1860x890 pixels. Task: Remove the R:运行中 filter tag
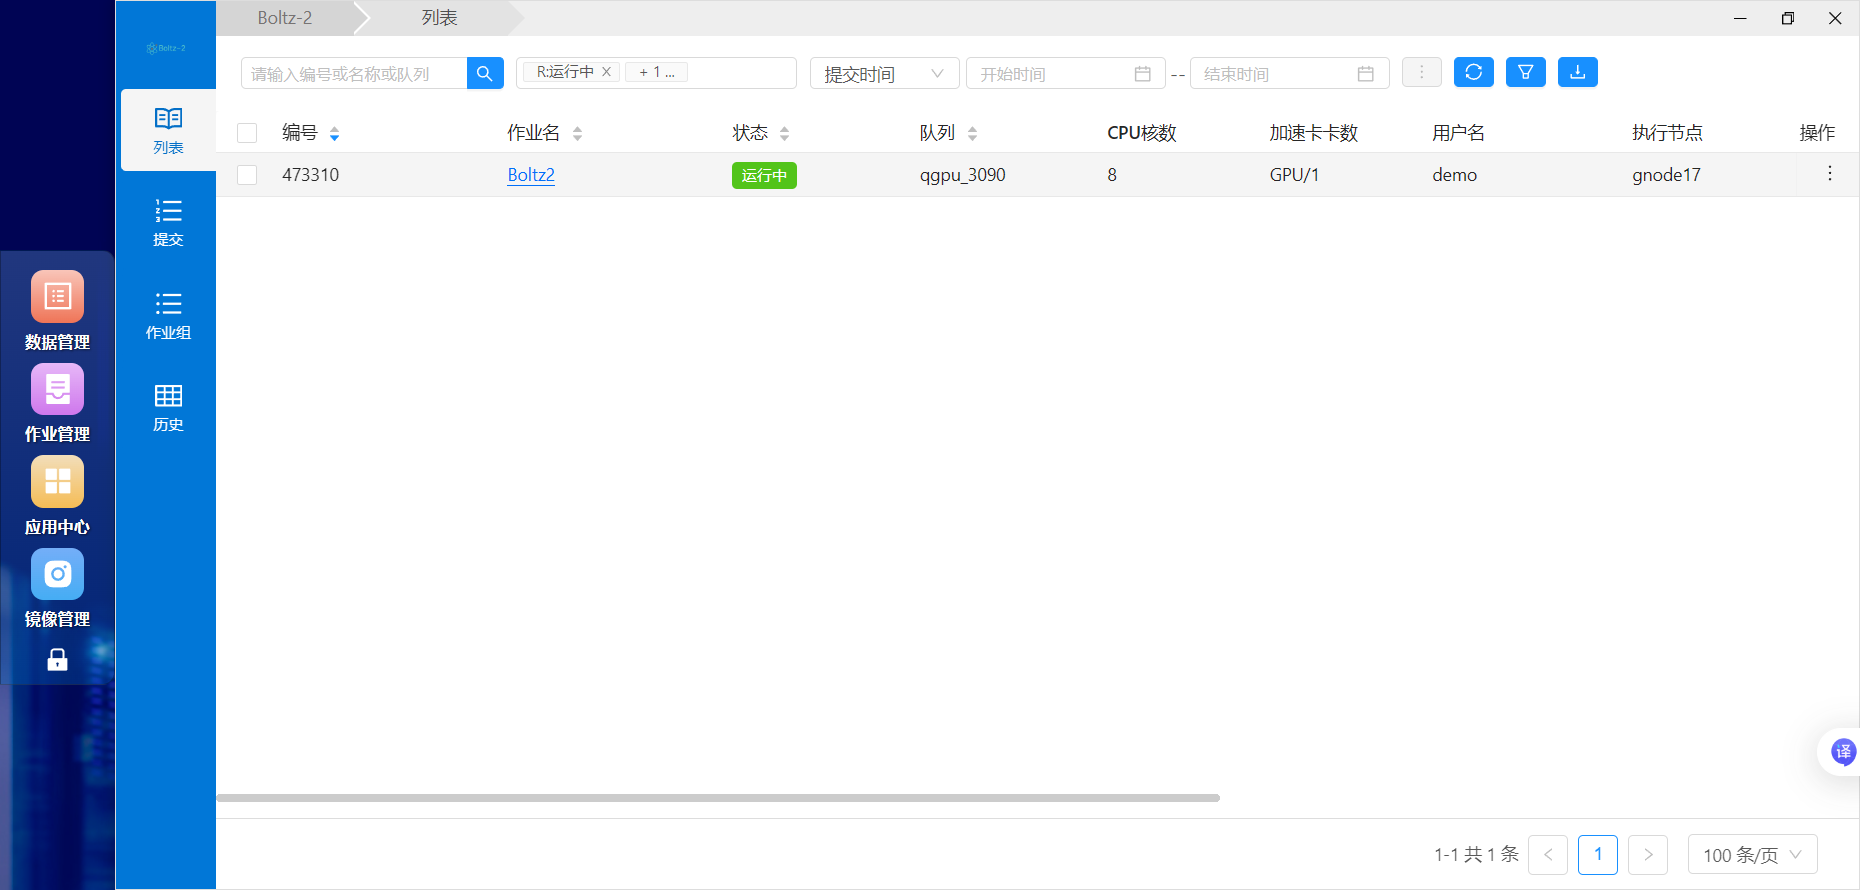coord(606,72)
